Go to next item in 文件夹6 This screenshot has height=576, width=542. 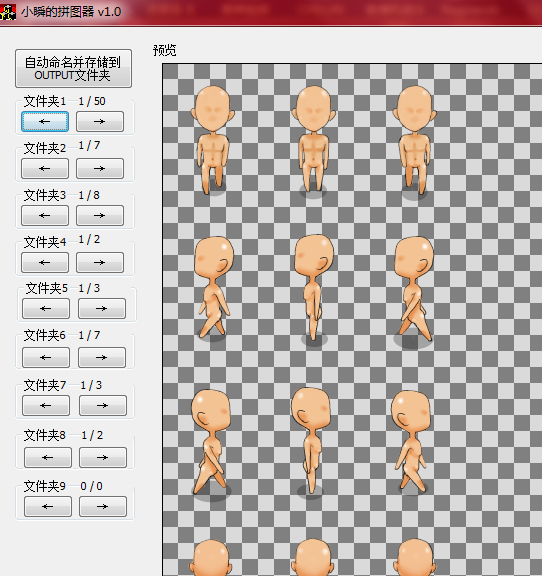pos(102,357)
